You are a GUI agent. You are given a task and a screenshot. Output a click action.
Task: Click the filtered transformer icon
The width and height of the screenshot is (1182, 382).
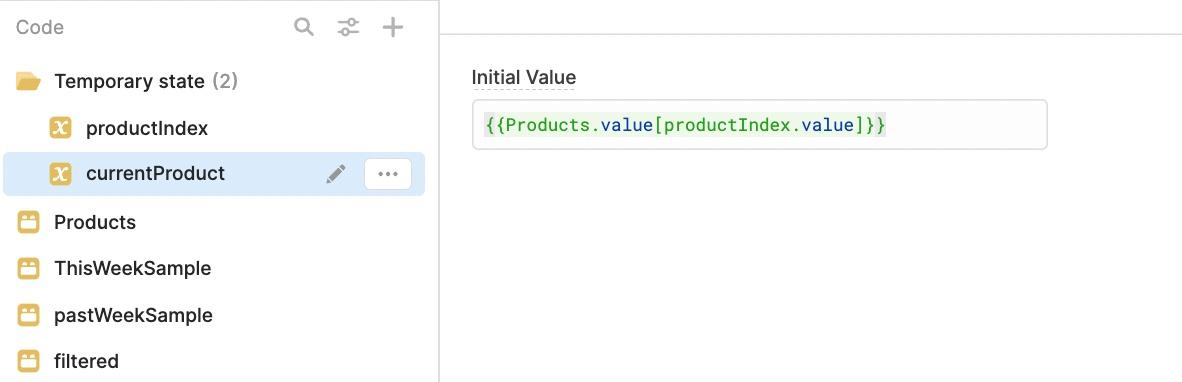pos(29,361)
